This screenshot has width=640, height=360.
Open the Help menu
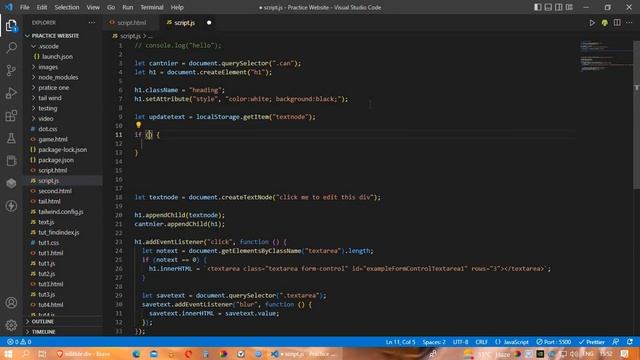[177, 7]
